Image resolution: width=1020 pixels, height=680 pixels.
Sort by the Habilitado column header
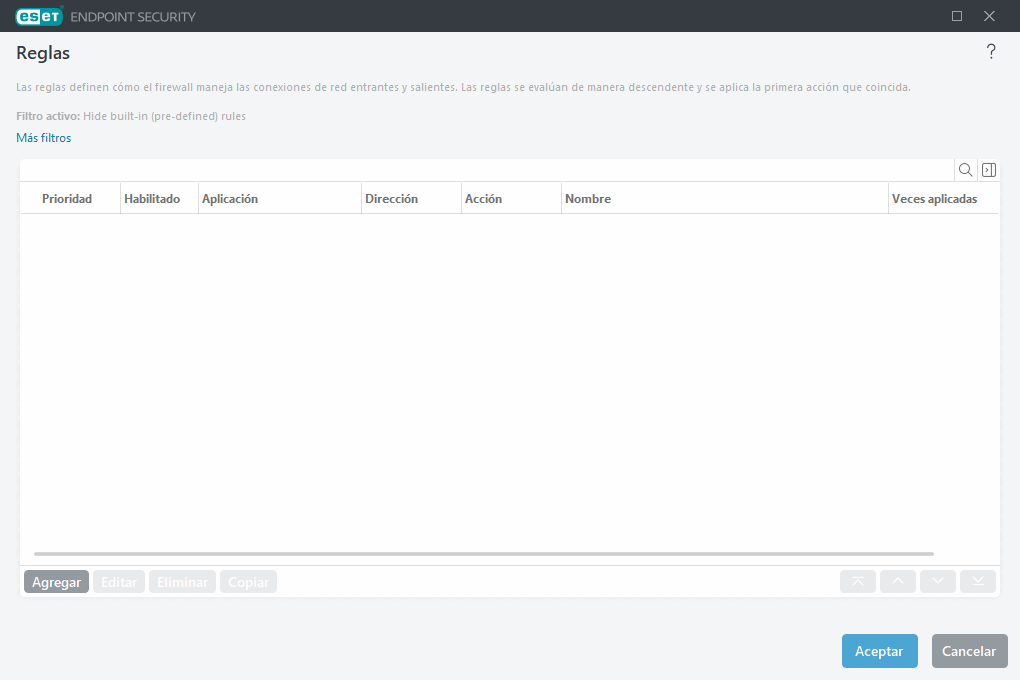click(152, 199)
